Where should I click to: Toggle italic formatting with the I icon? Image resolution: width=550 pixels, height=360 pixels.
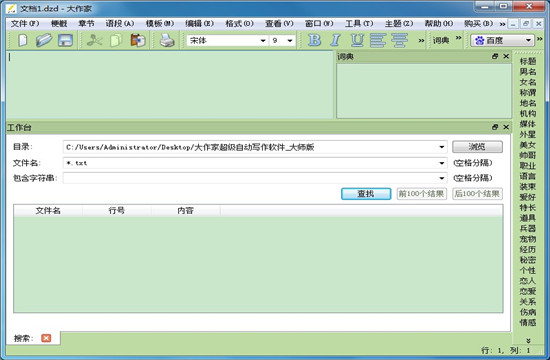(x=336, y=40)
